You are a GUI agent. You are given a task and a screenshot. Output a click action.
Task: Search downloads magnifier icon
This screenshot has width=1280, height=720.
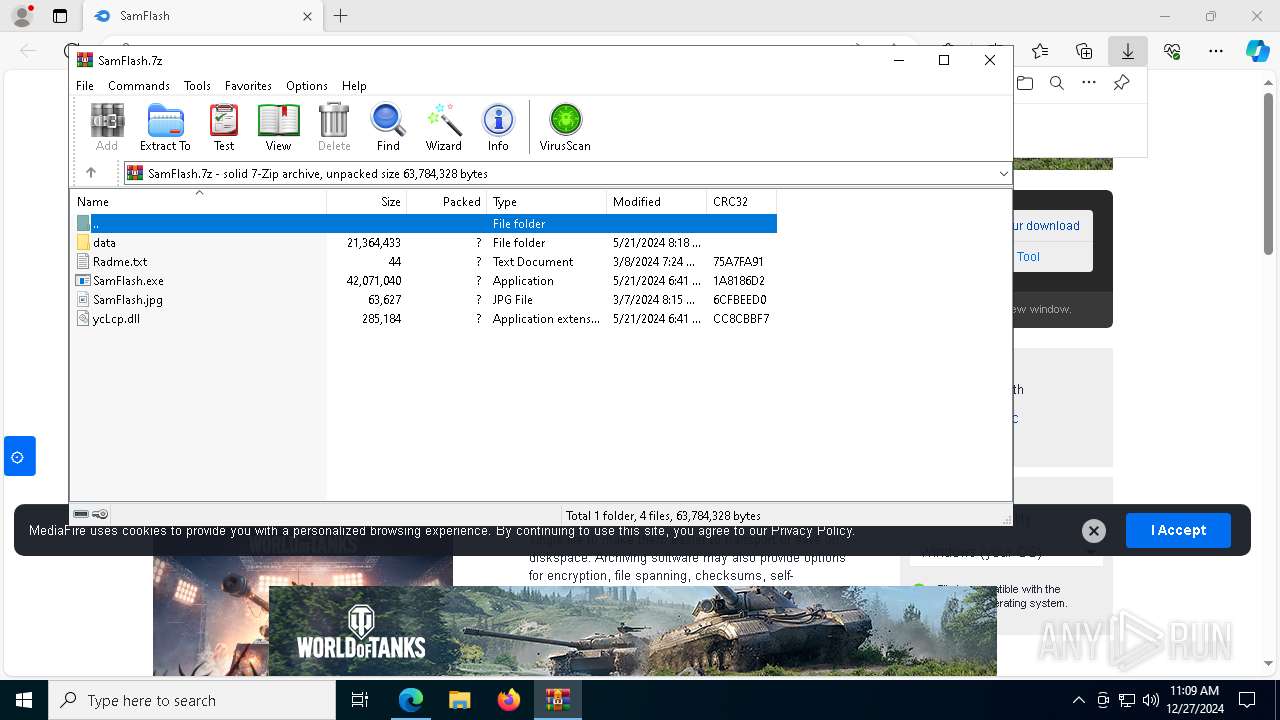[1057, 83]
